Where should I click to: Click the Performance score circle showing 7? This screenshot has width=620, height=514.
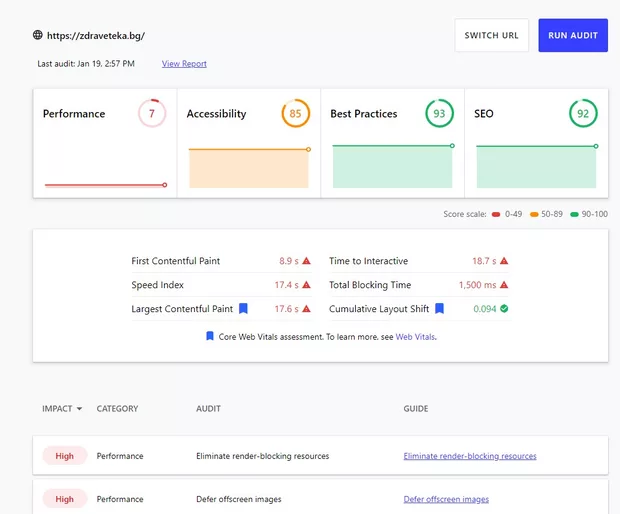click(152, 114)
